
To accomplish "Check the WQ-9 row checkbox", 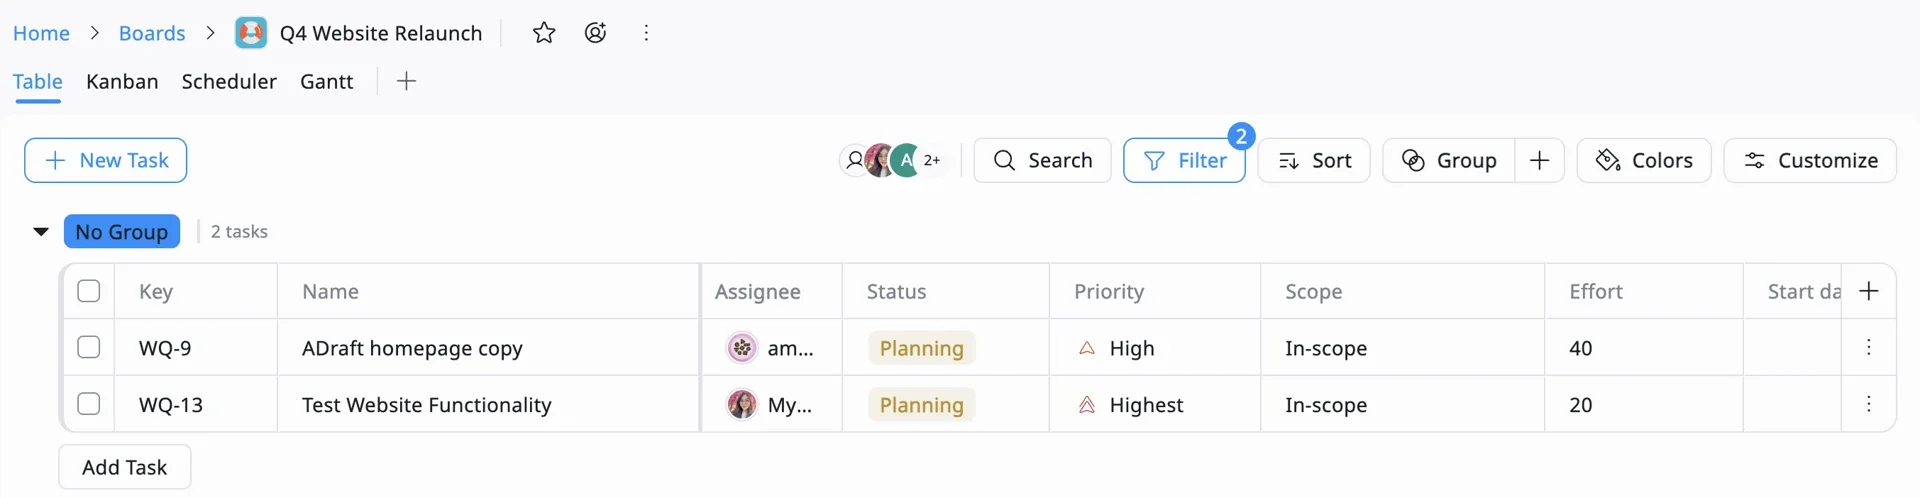I will [89, 347].
